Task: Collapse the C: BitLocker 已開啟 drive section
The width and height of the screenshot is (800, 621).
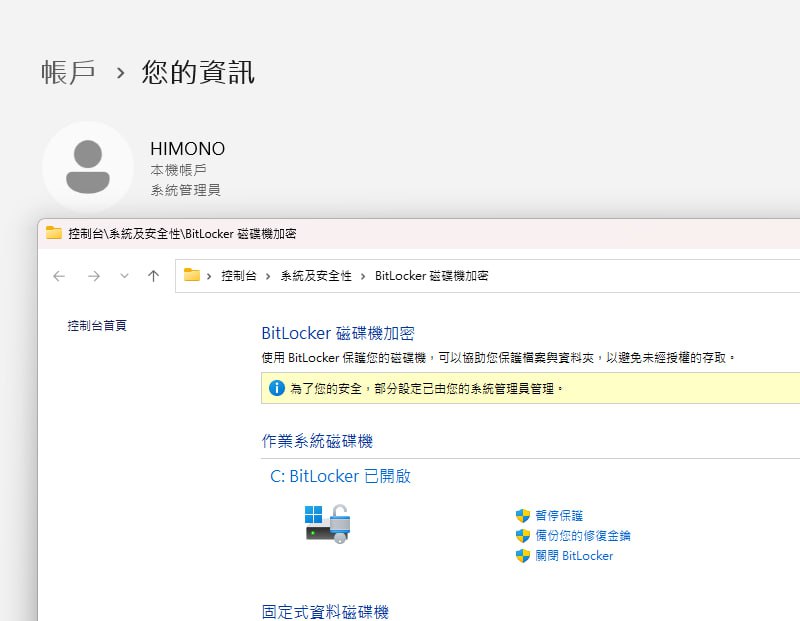Action: point(340,477)
